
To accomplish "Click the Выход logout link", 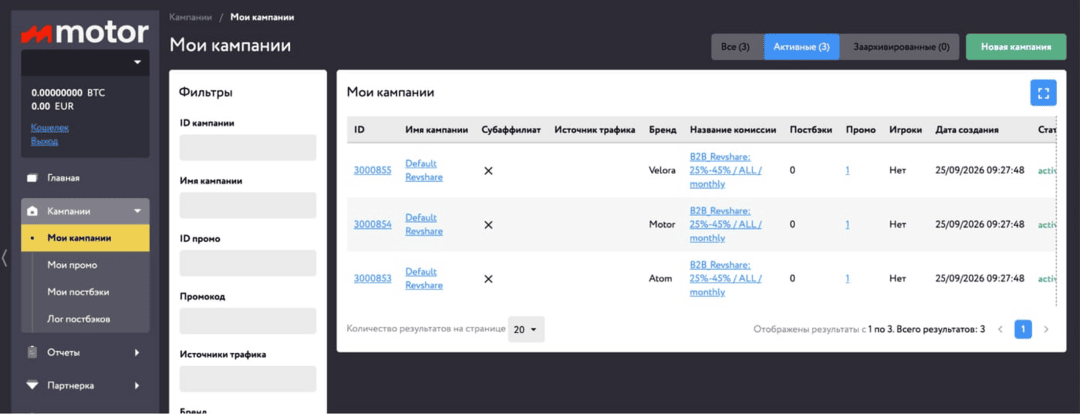I will (44, 141).
